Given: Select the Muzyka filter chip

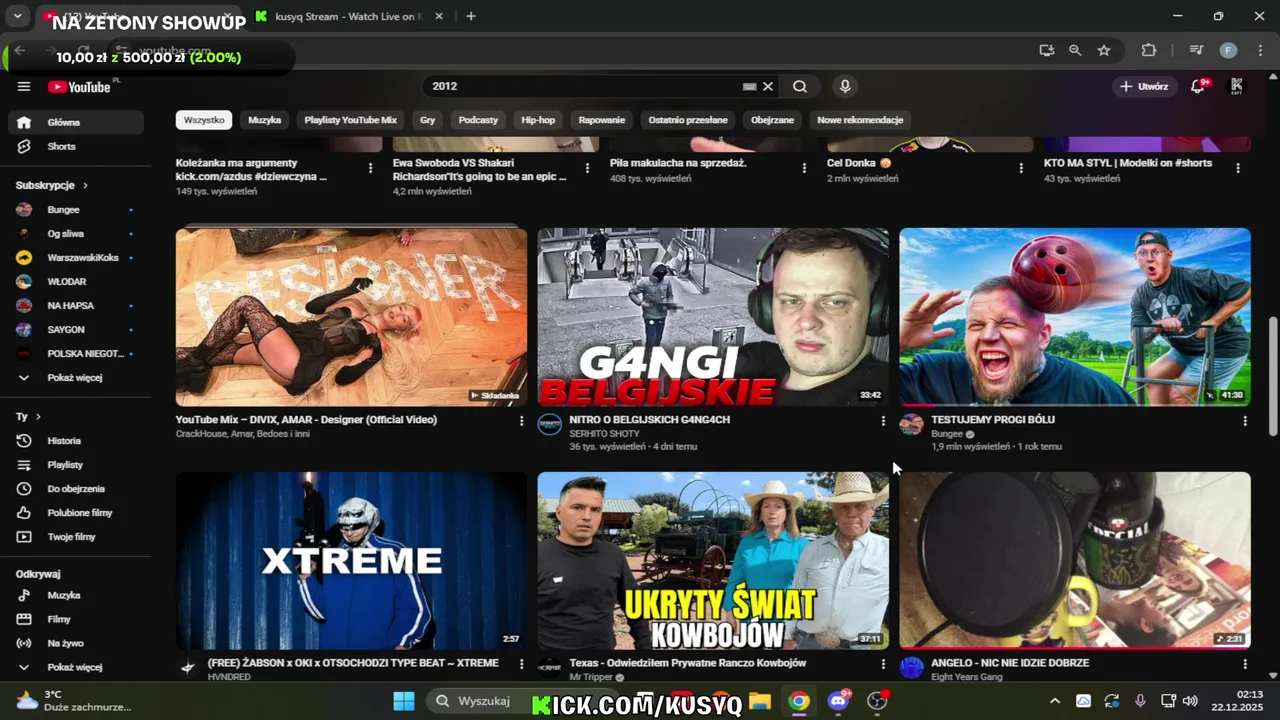Looking at the screenshot, I should pyautogui.click(x=265, y=120).
